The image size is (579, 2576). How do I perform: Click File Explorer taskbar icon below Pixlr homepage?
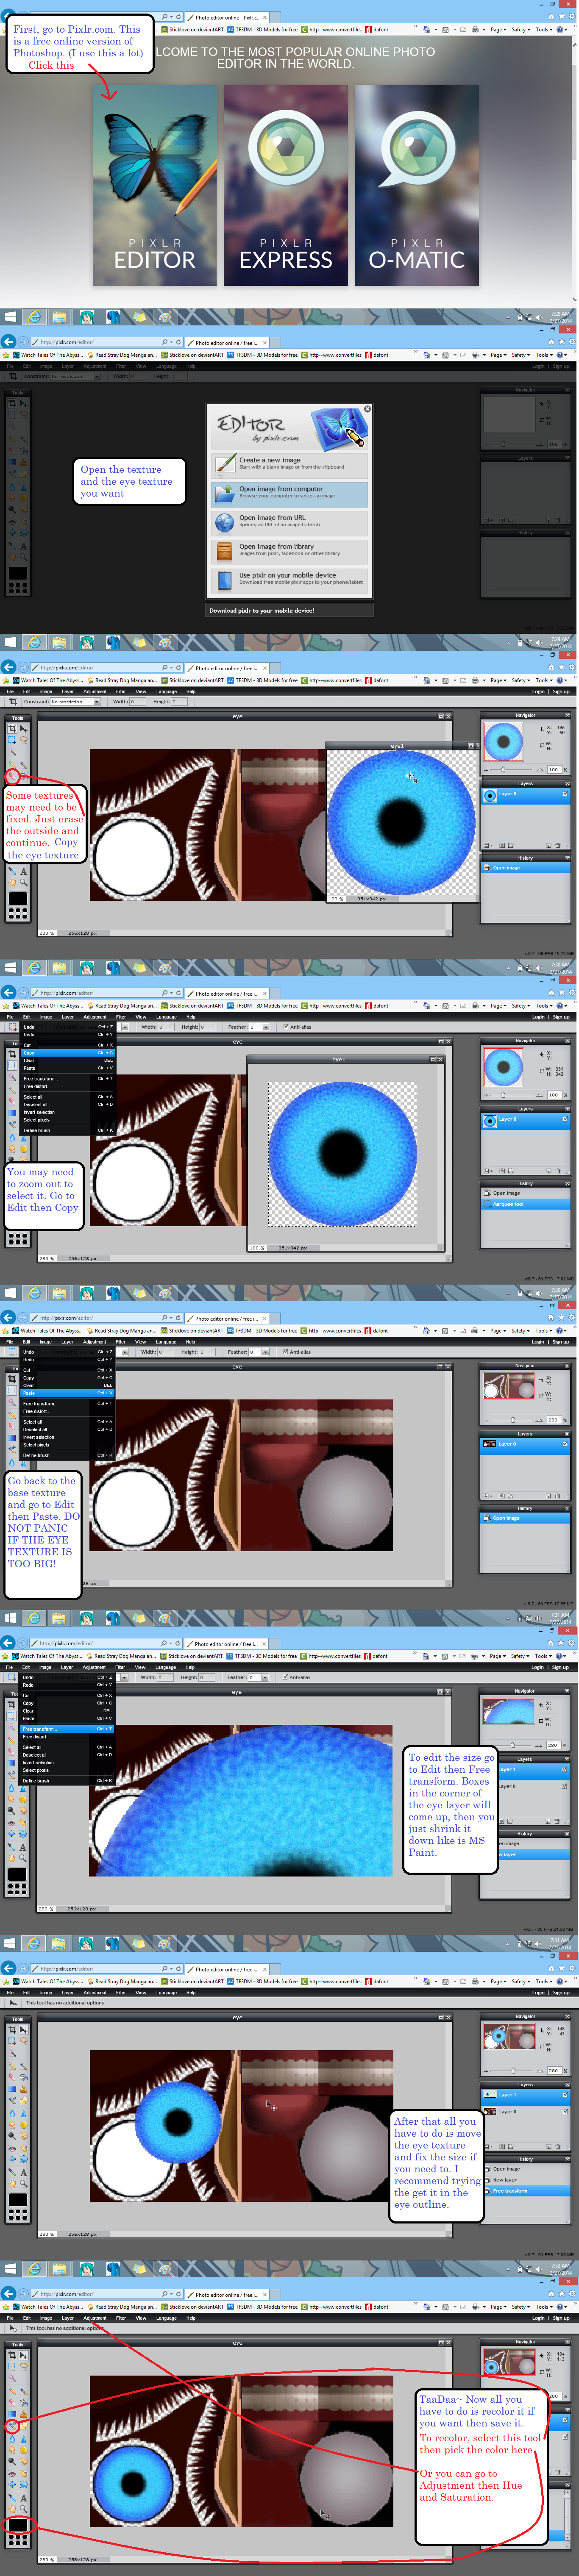coord(61,317)
